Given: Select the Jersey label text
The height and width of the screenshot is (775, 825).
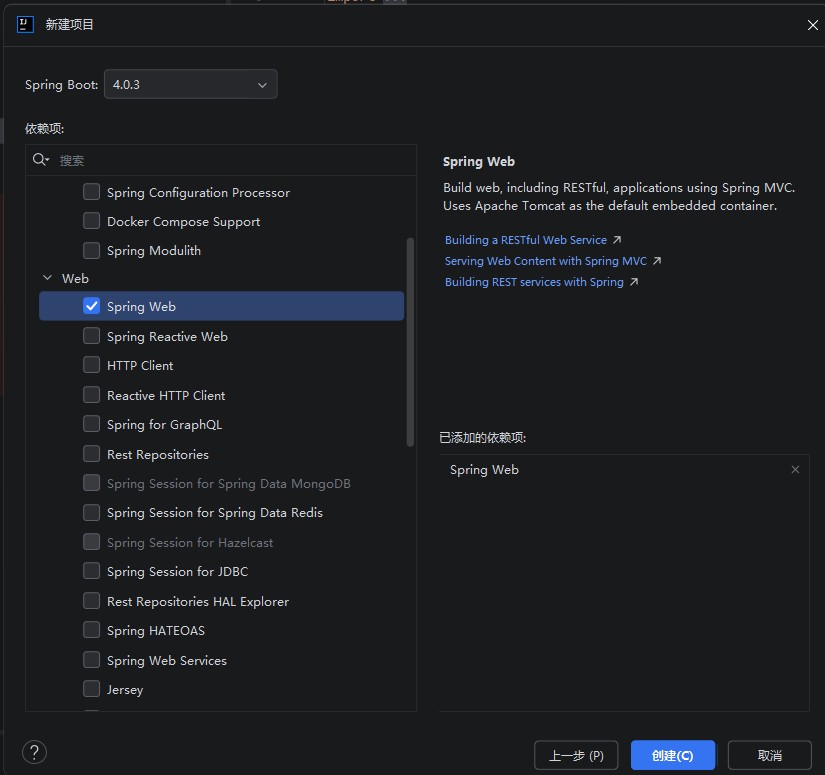Looking at the screenshot, I should [x=125, y=690].
